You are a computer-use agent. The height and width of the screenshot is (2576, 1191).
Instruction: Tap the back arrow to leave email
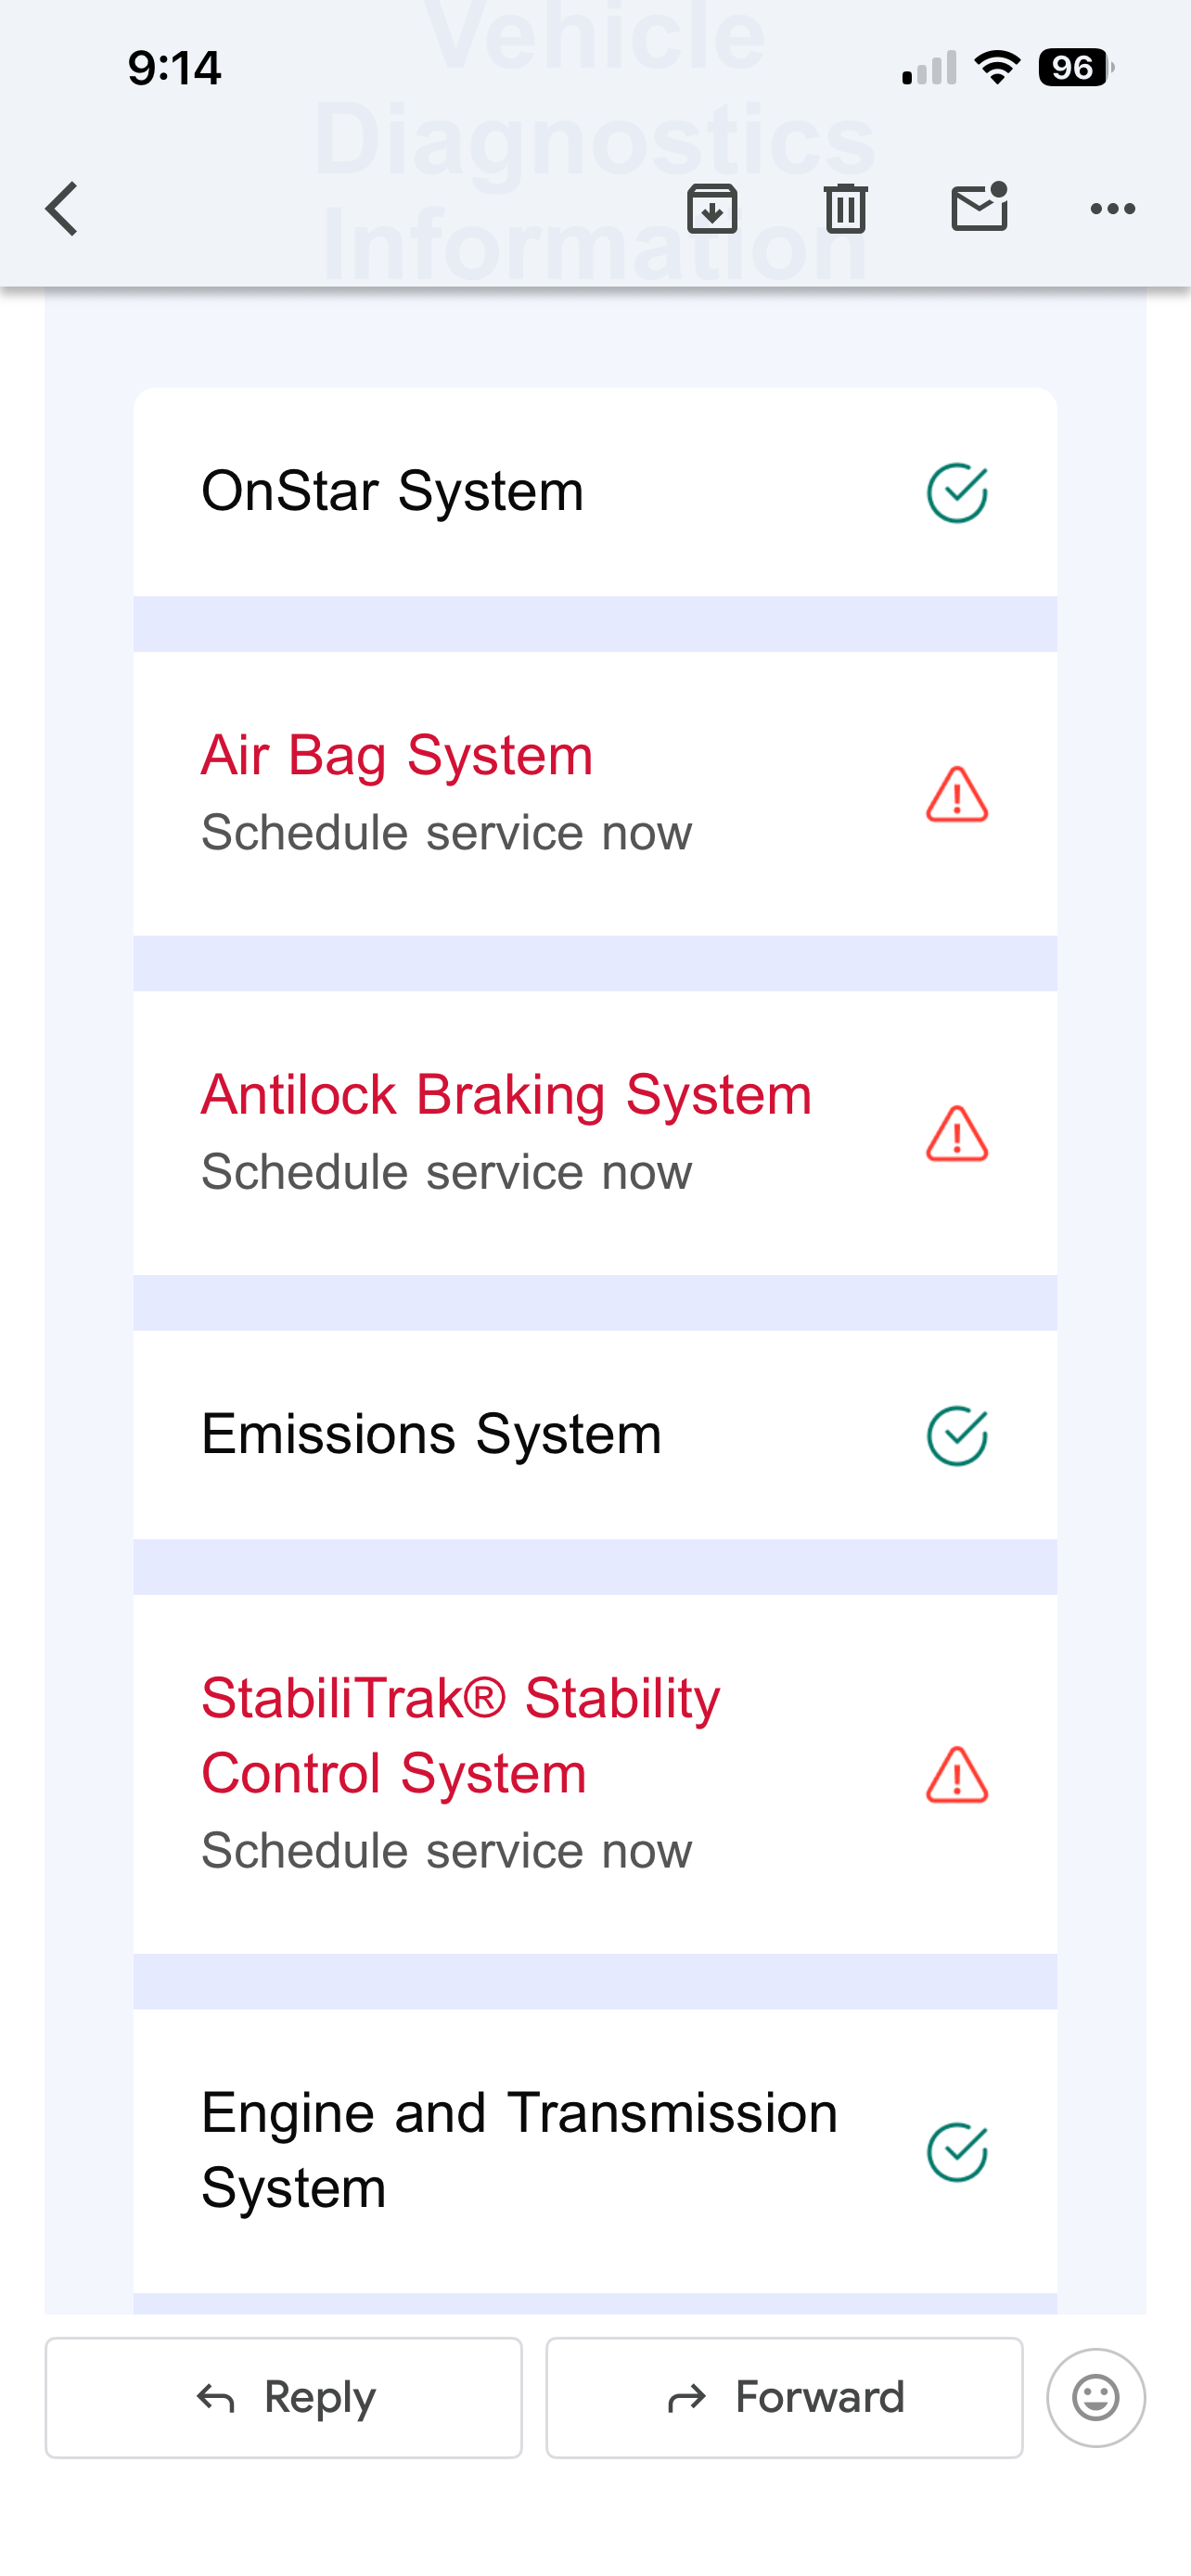[x=62, y=209]
